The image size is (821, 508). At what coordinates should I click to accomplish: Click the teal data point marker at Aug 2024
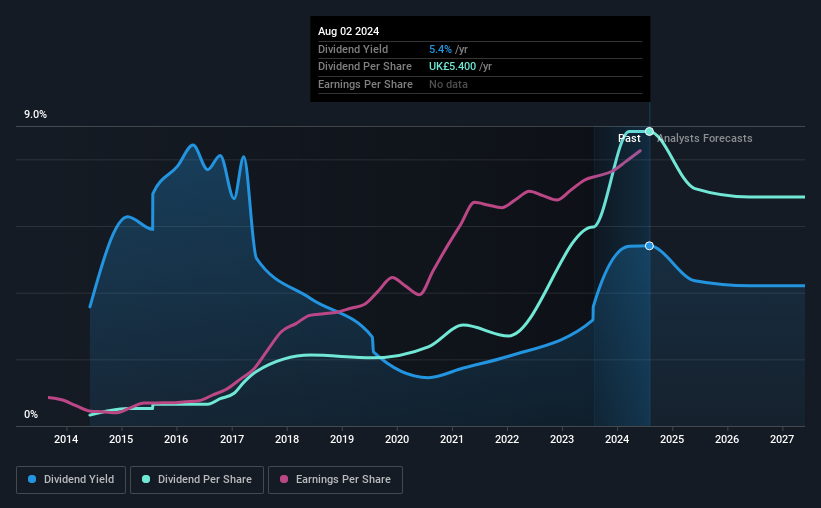pos(649,131)
